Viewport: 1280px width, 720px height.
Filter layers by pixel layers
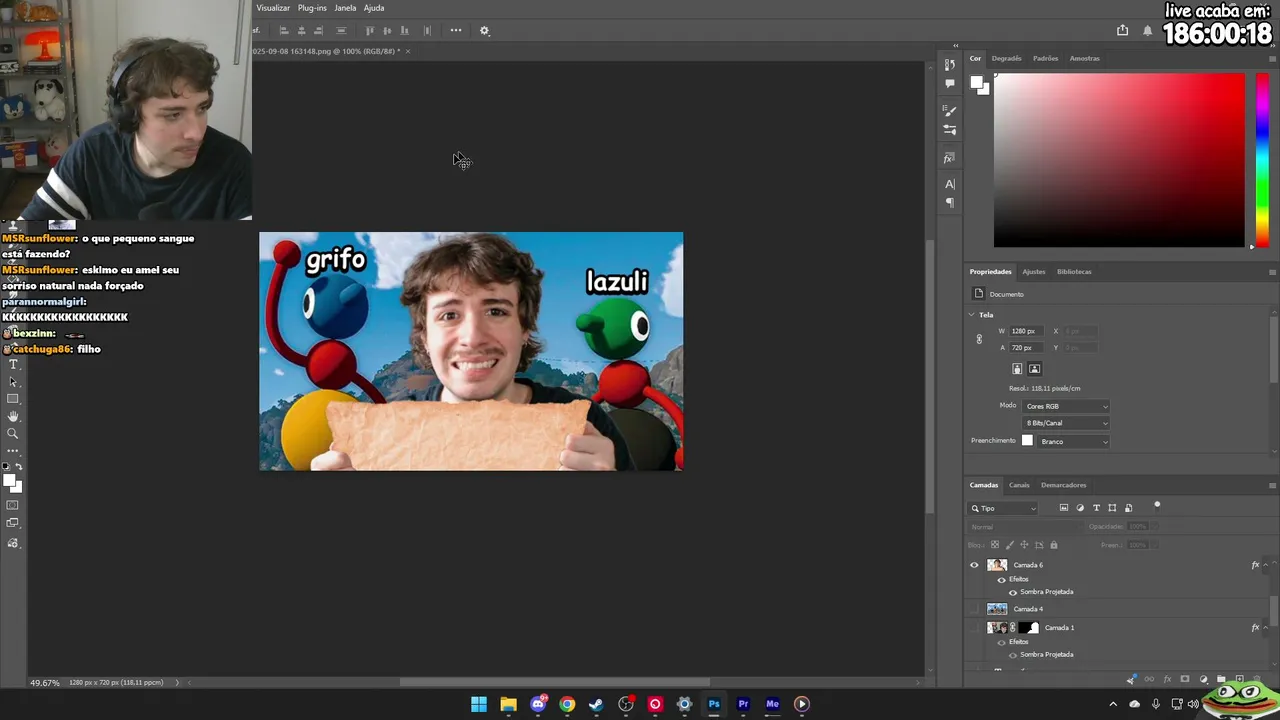pos(1064,508)
